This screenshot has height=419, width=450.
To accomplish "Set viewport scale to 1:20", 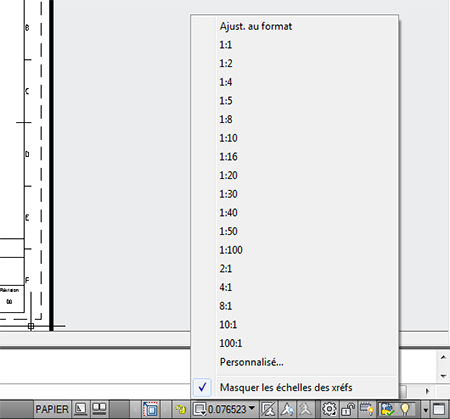I will tap(295, 175).
